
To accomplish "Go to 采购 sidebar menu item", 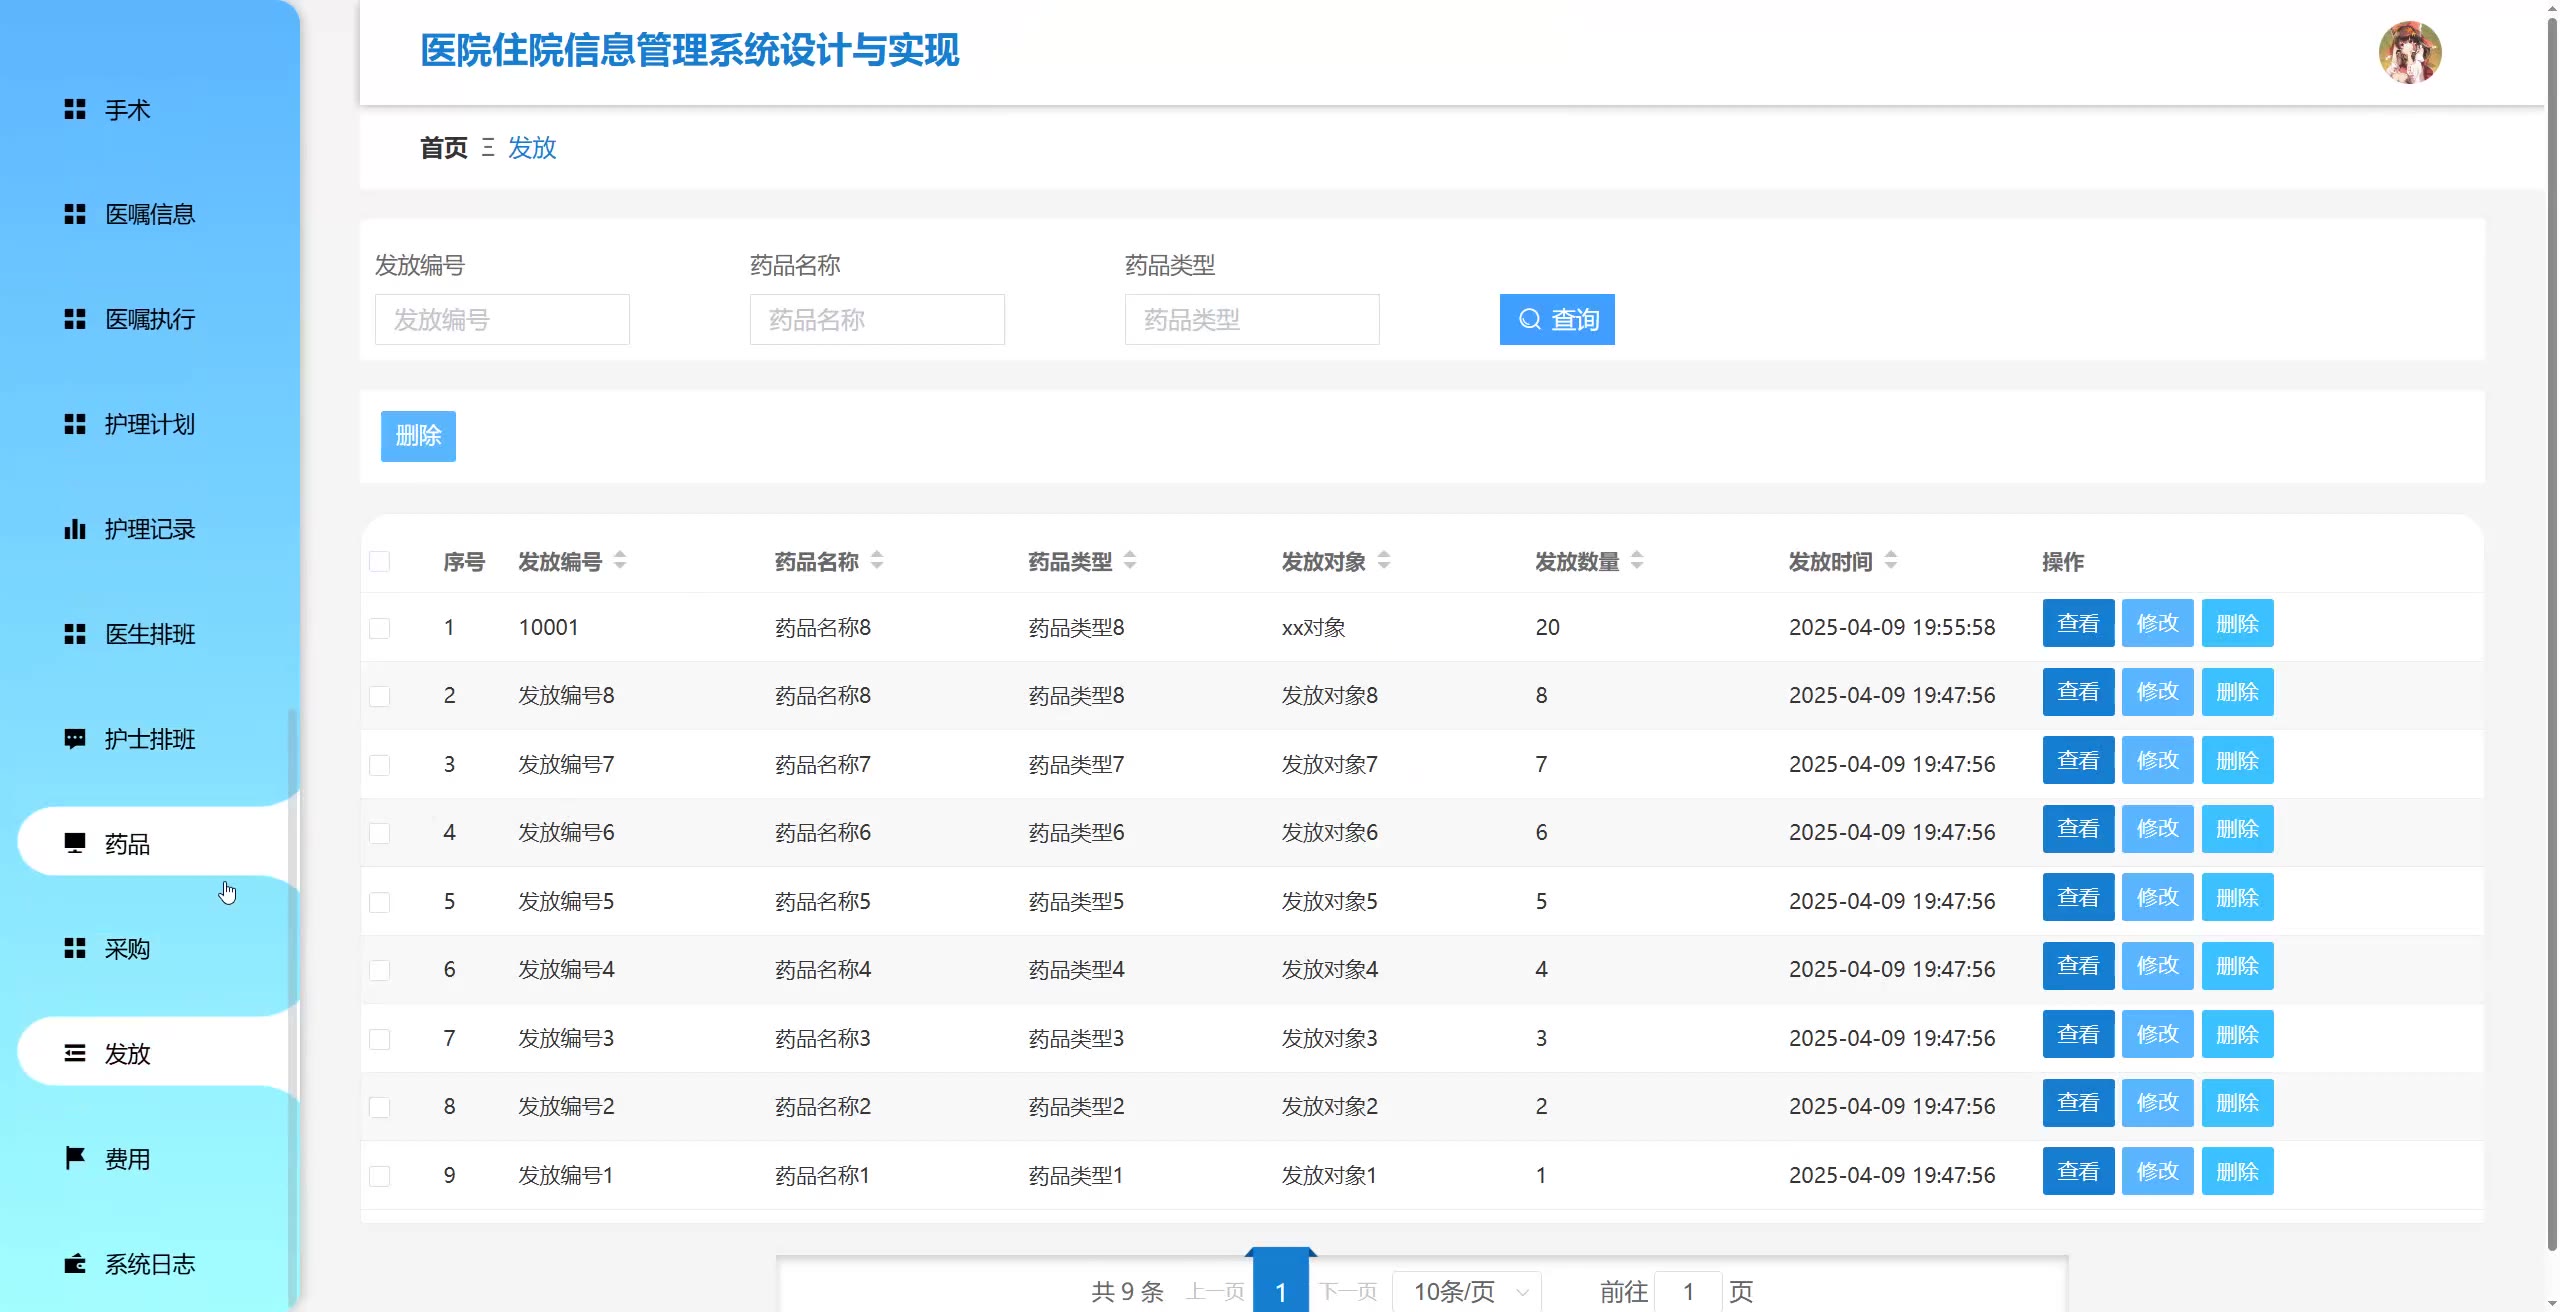I will click(x=128, y=949).
